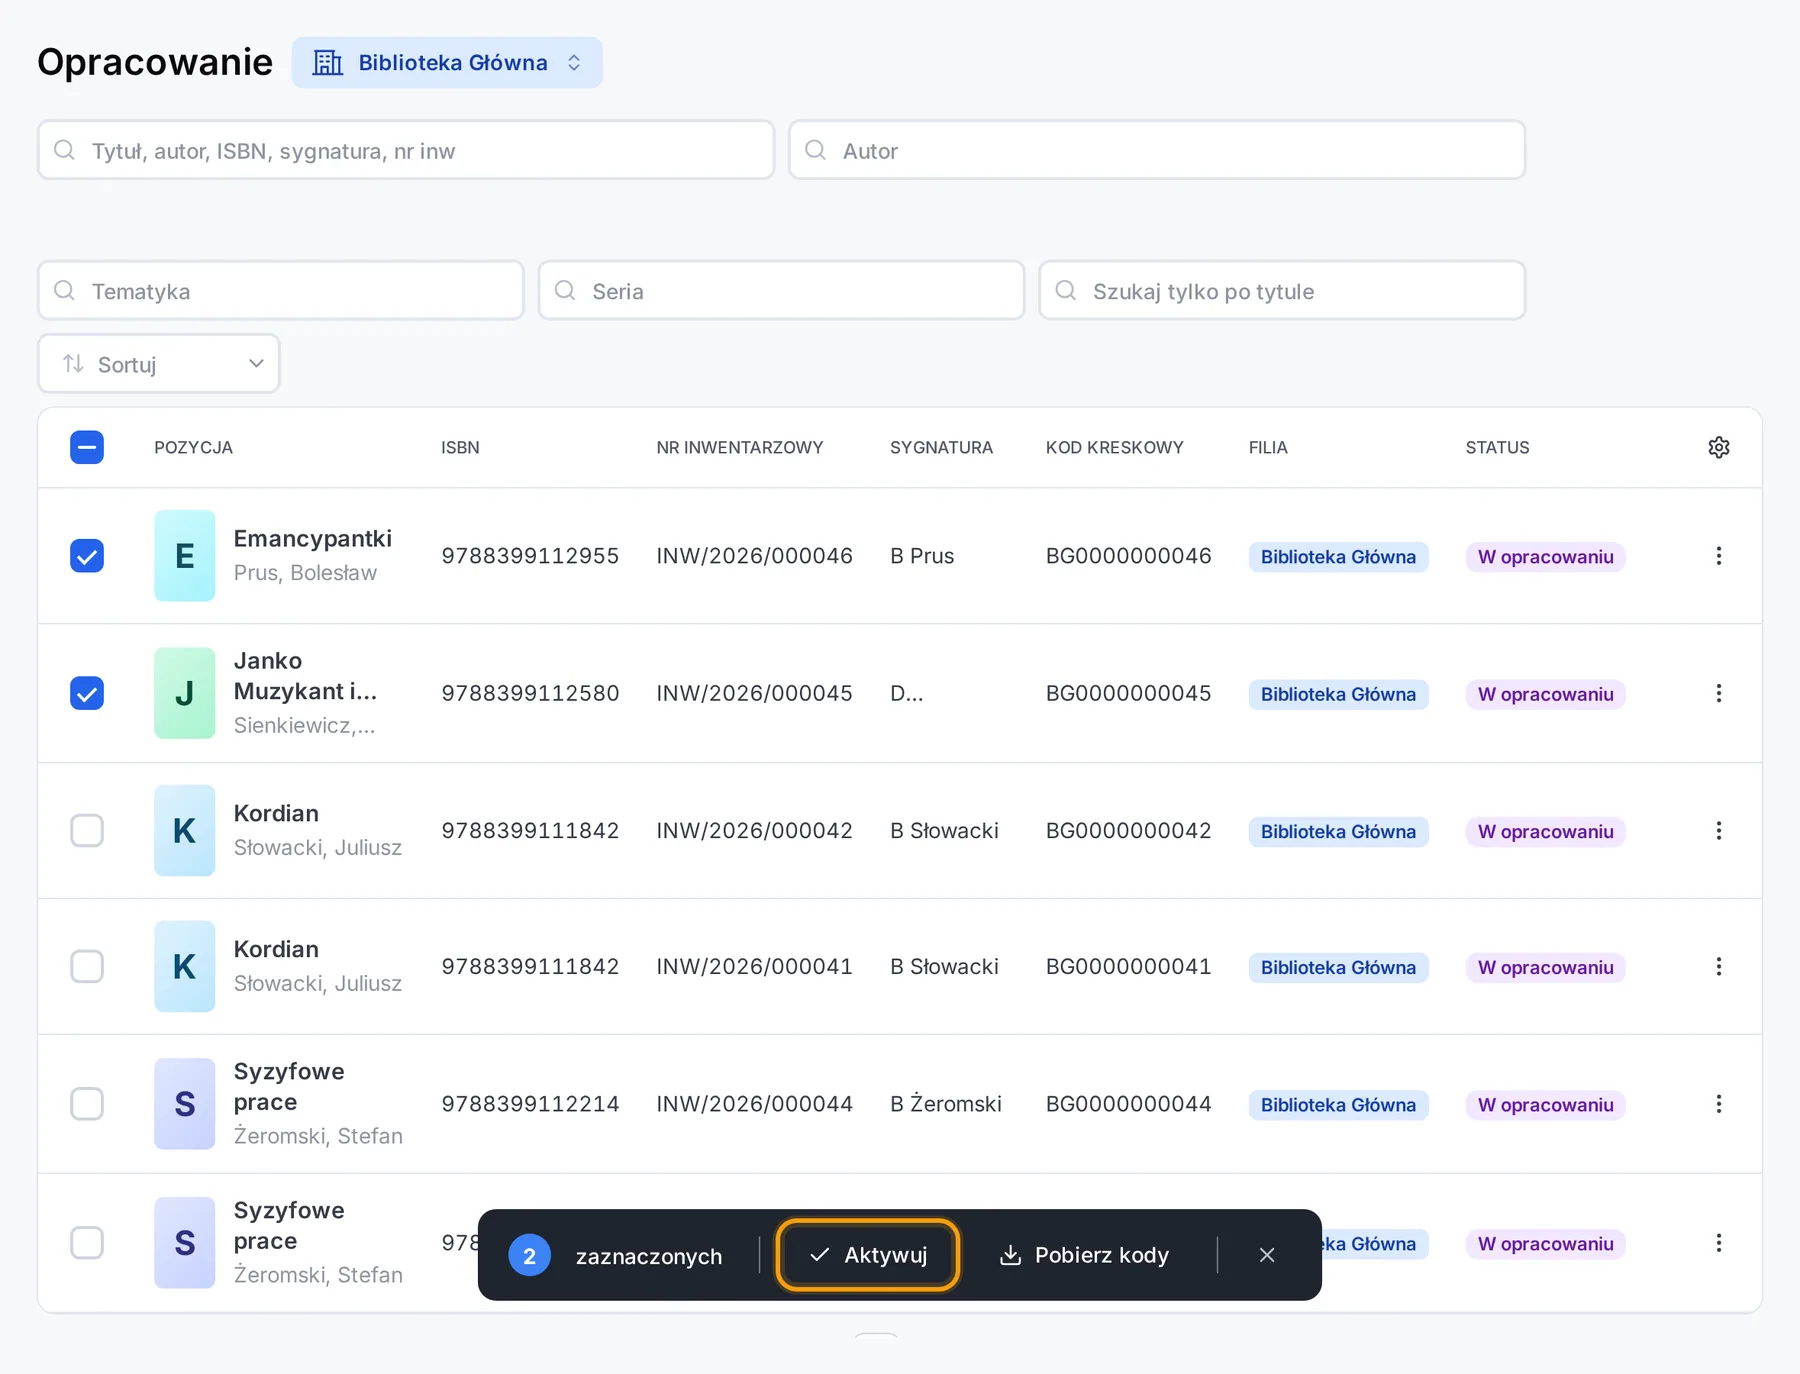The width and height of the screenshot is (1800, 1374).
Task: Click Biblioteka Główna badge in Emancypantki row
Action: (1338, 557)
